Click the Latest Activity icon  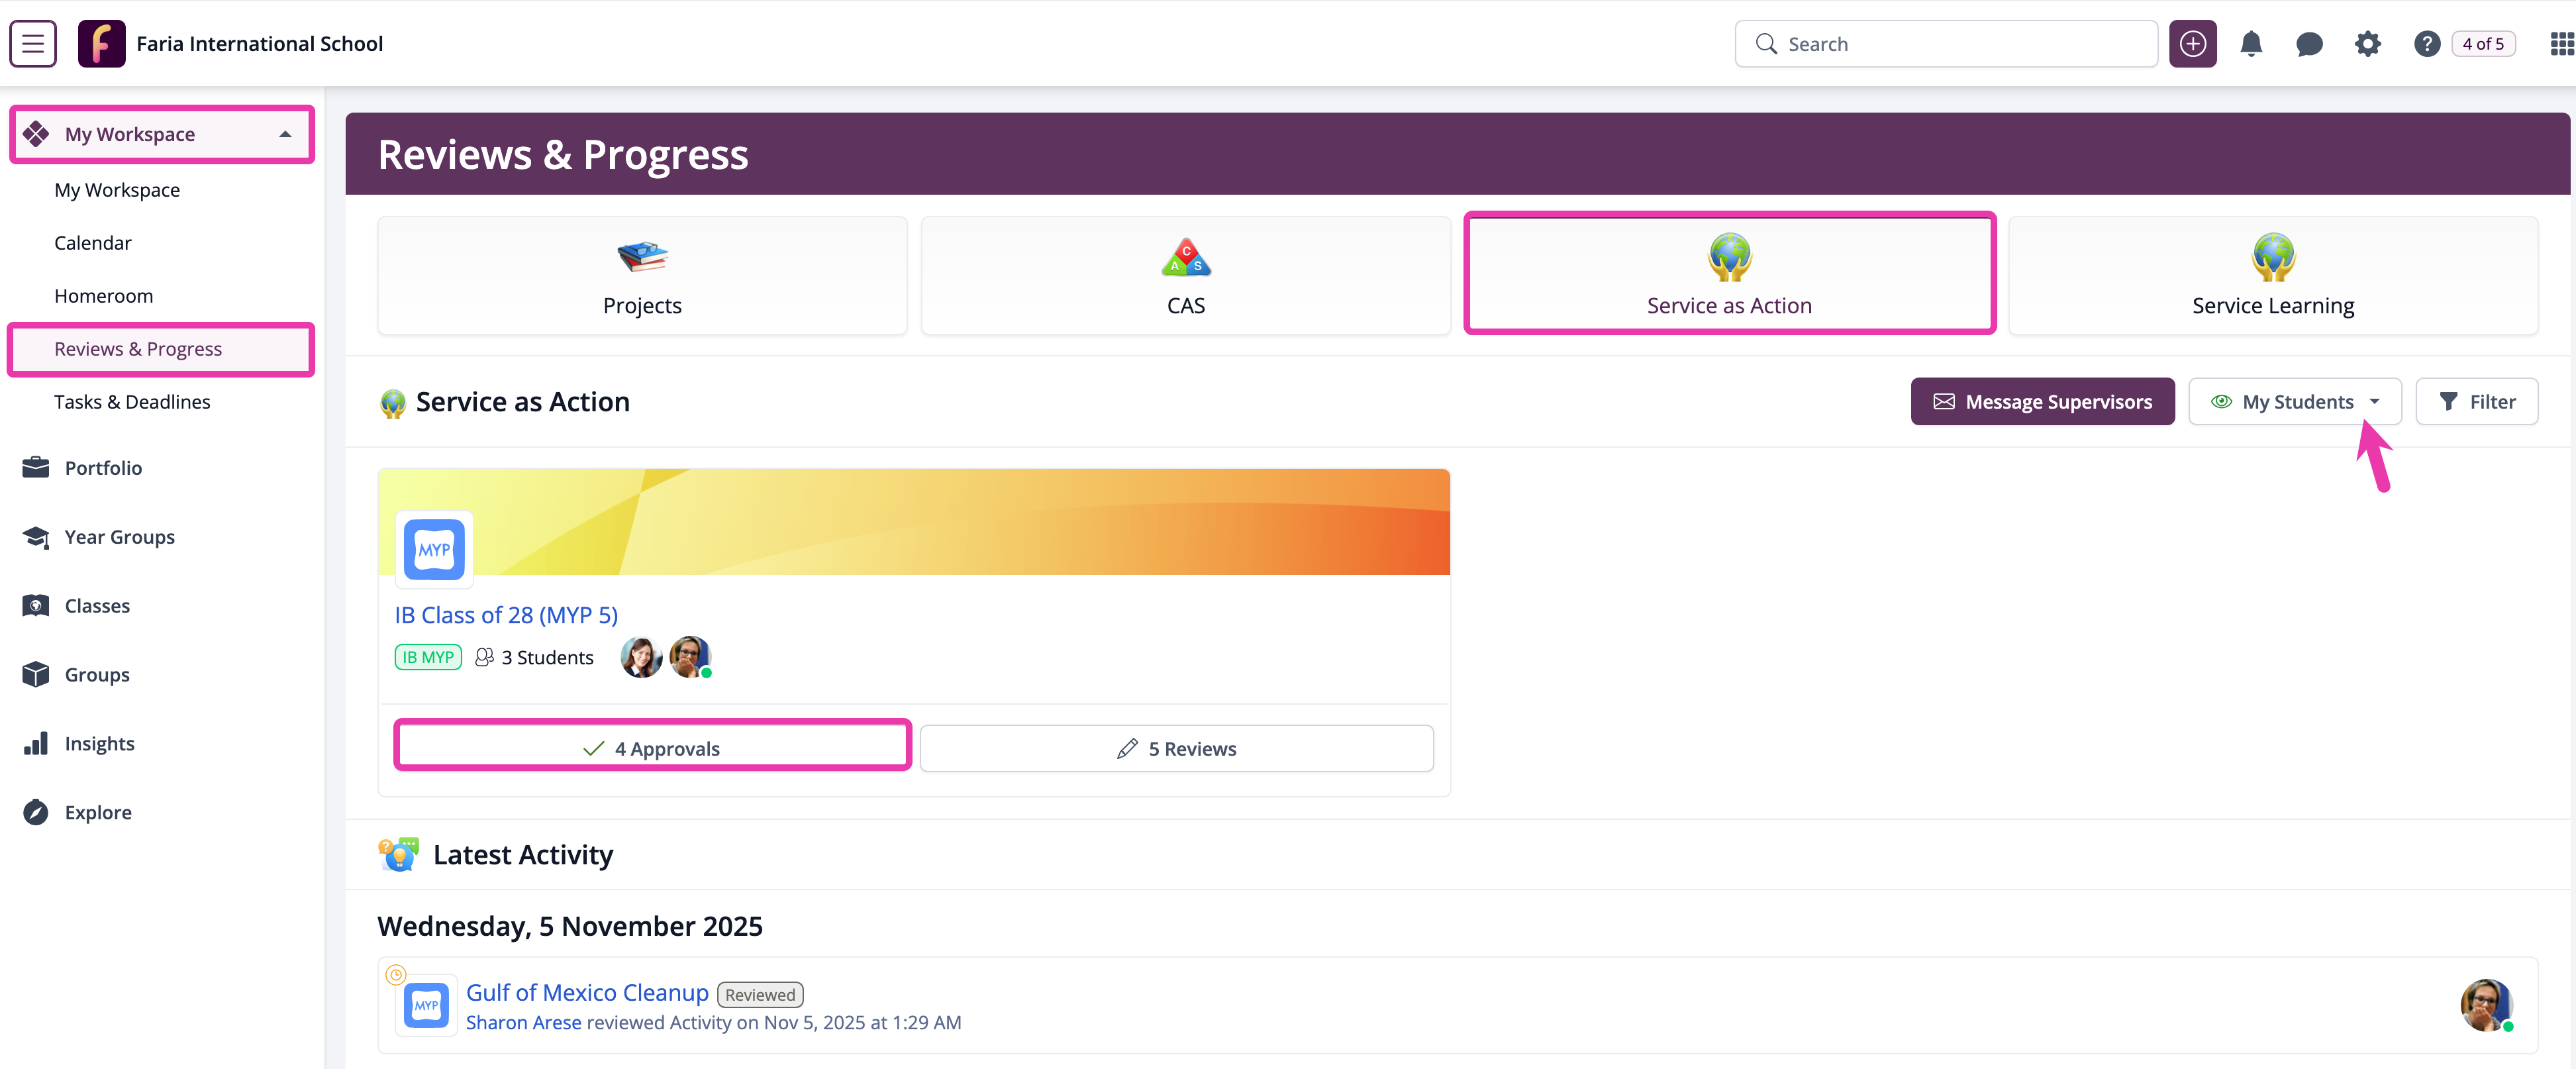coord(398,855)
